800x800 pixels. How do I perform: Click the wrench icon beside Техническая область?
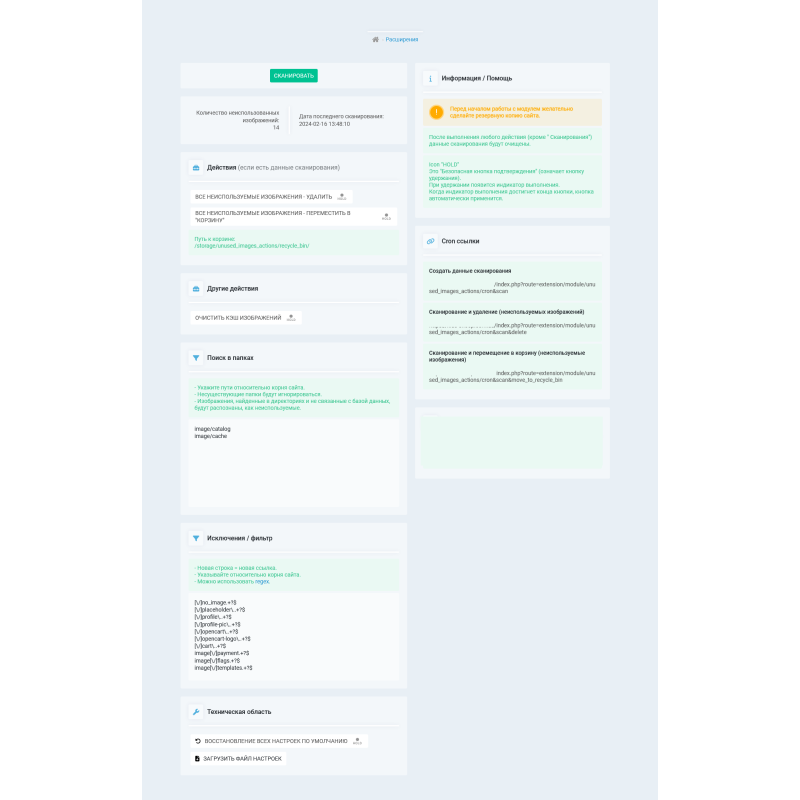[196, 712]
